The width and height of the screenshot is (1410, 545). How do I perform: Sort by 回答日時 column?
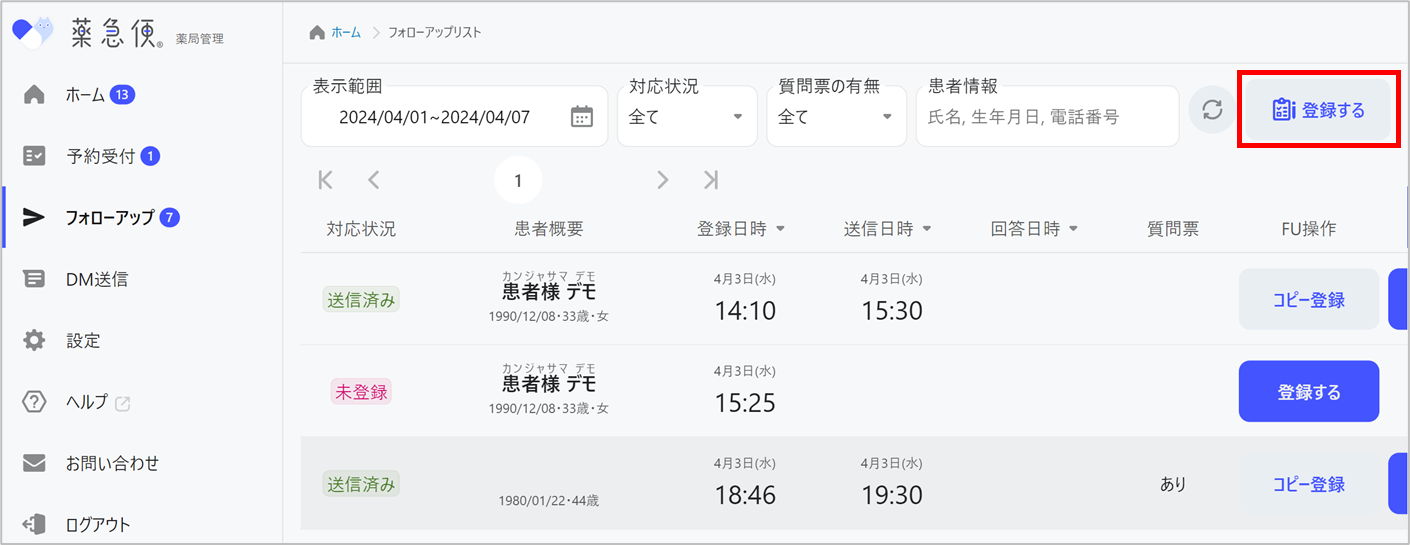pos(1035,229)
